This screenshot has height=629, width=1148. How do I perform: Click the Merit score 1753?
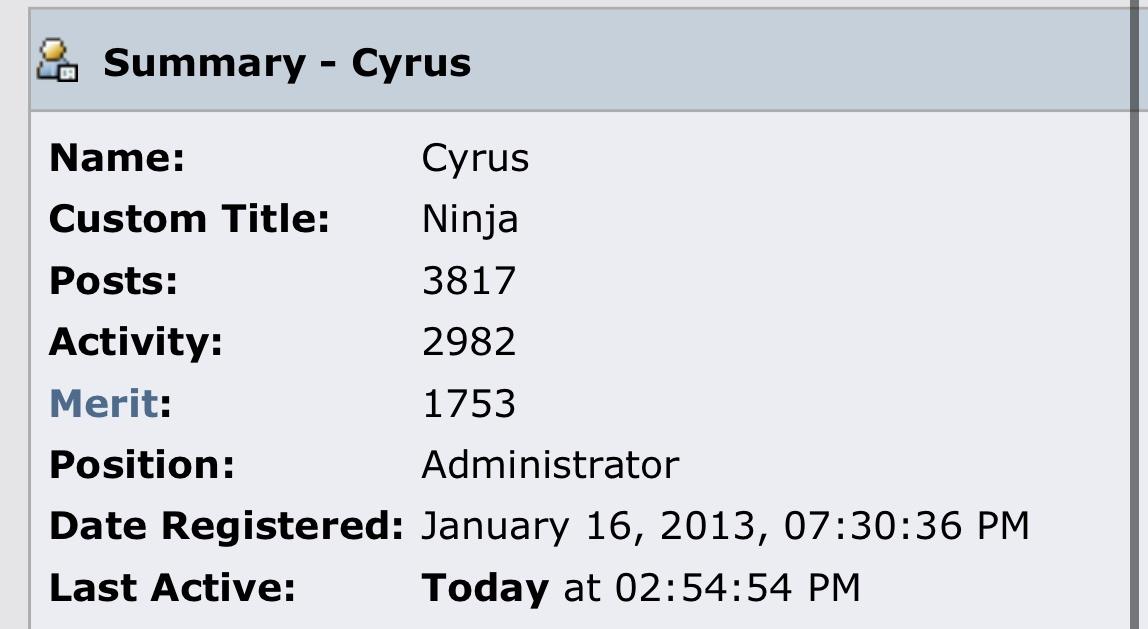click(469, 403)
